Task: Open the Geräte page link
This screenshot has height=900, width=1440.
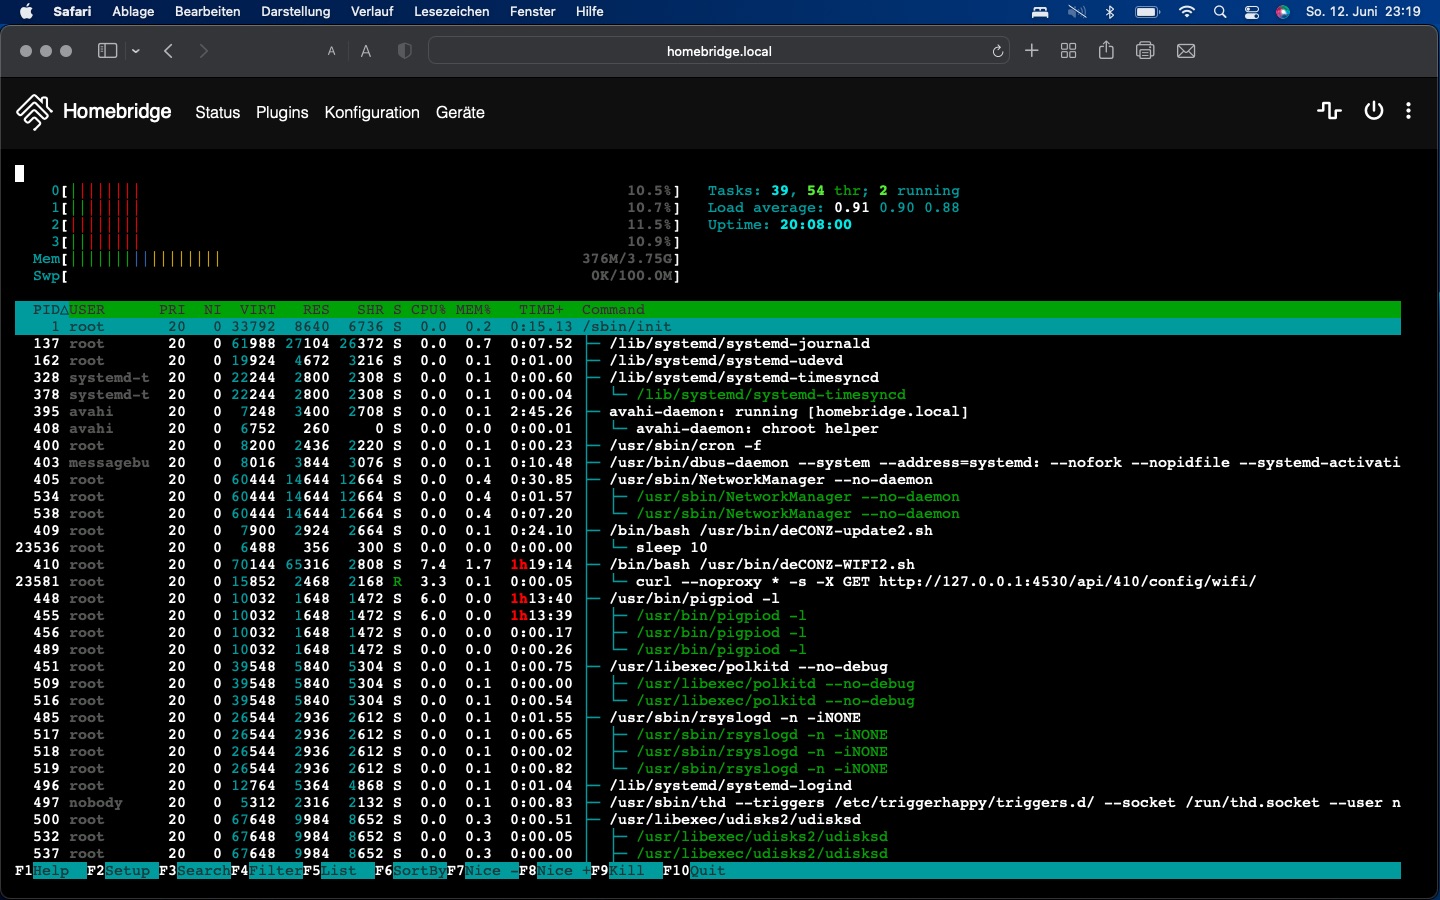Action: click(460, 113)
